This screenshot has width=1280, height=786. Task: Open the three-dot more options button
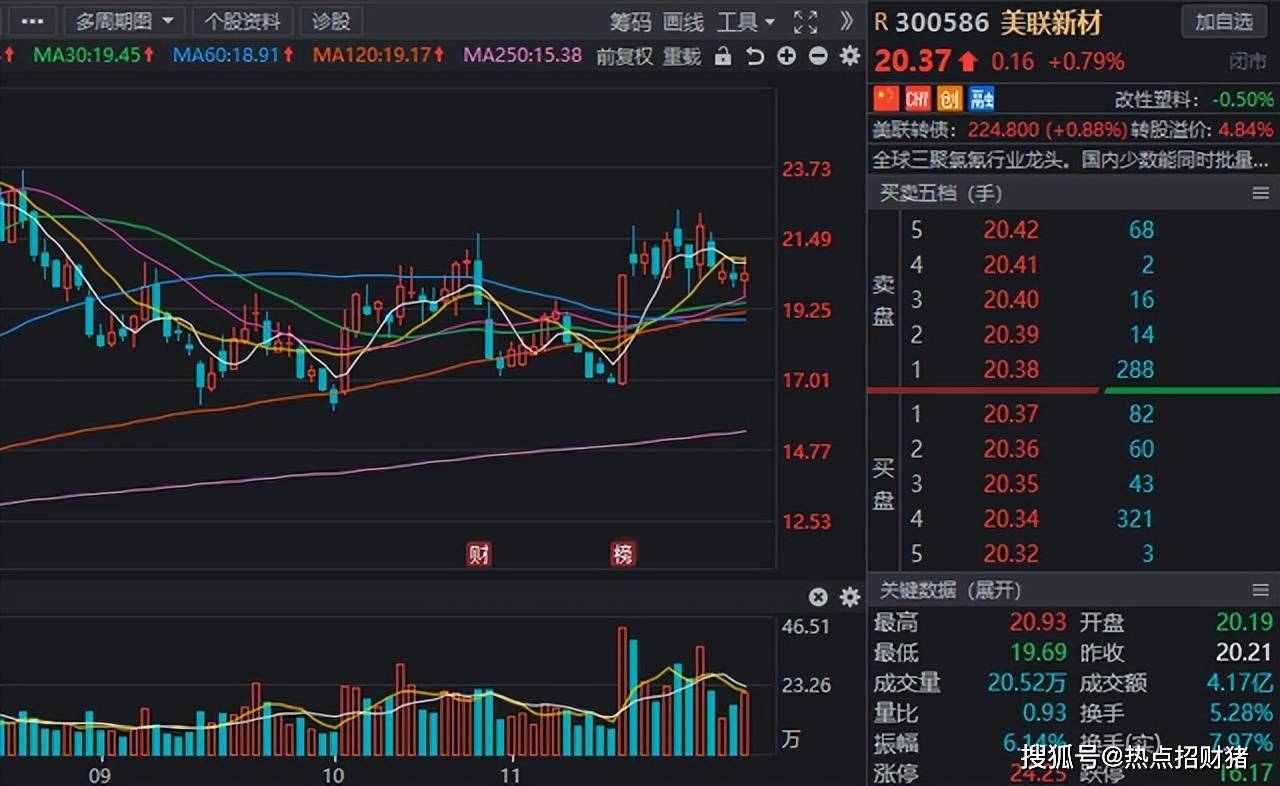point(31,21)
